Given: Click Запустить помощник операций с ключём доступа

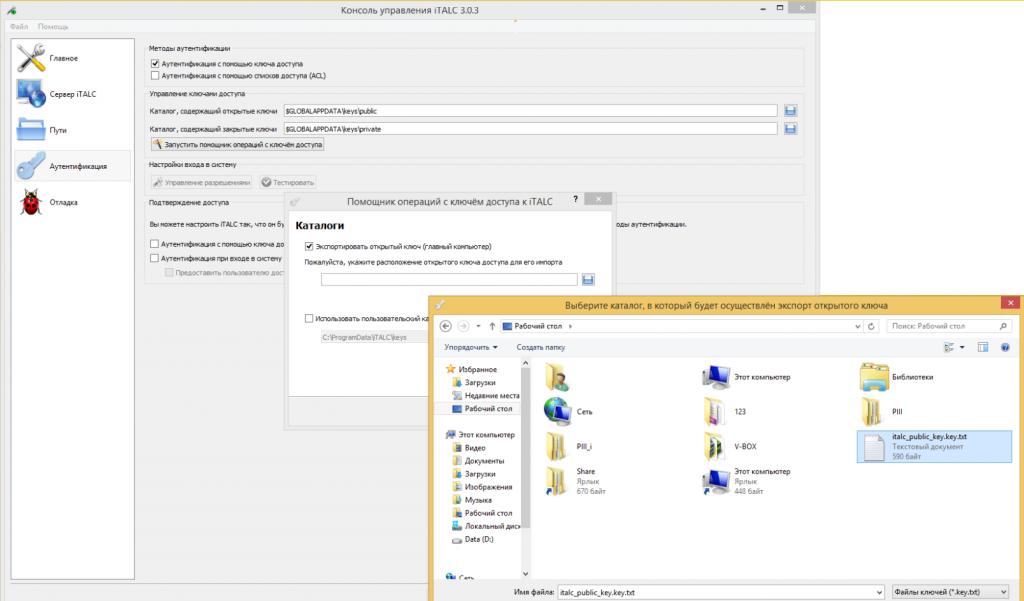Looking at the screenshot, I should tap(237, 144).
